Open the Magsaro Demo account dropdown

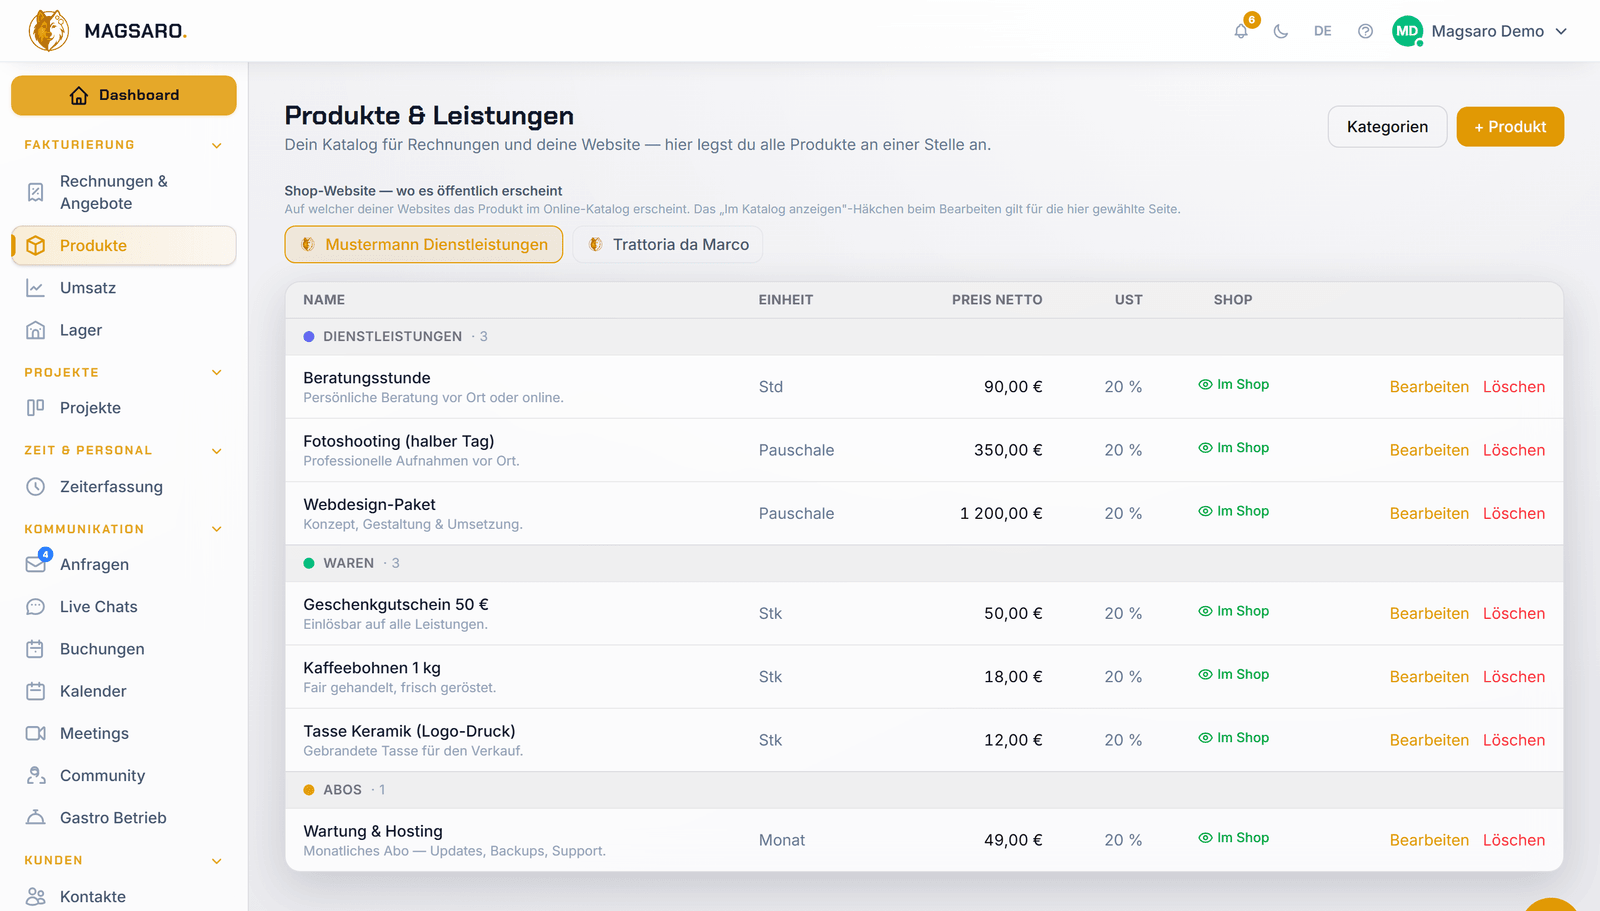click(1480, 31)
